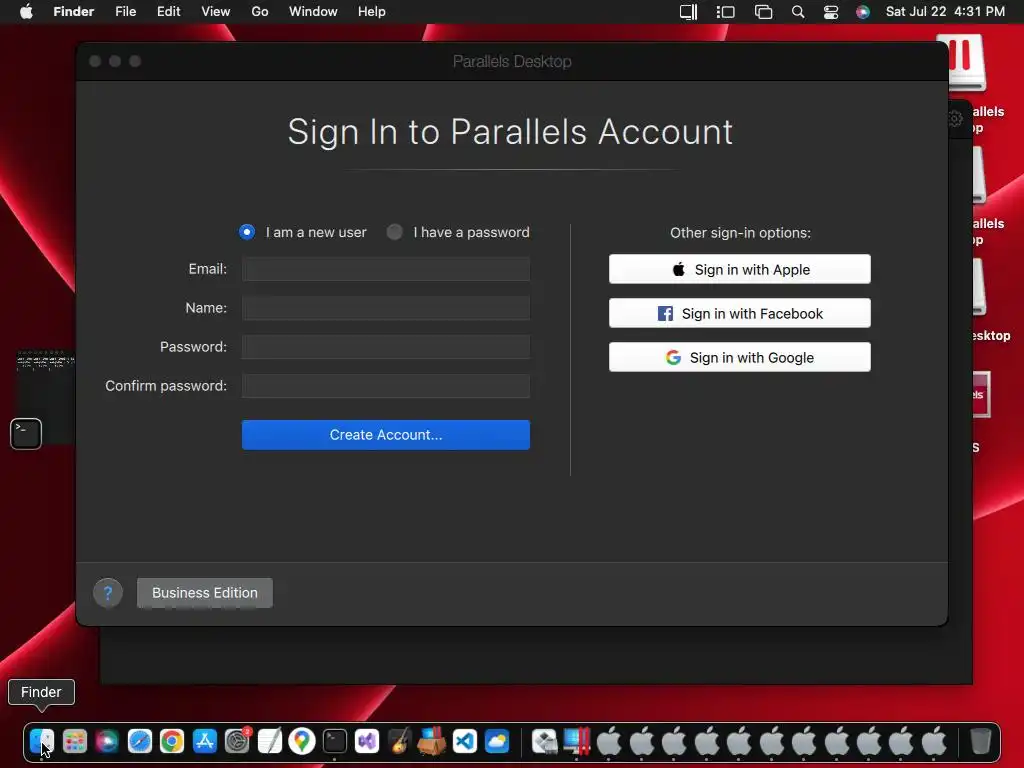This screenshot has height=768, width=1024.
Task: Open the Trash in the Dock
Action: click(980, 741)
